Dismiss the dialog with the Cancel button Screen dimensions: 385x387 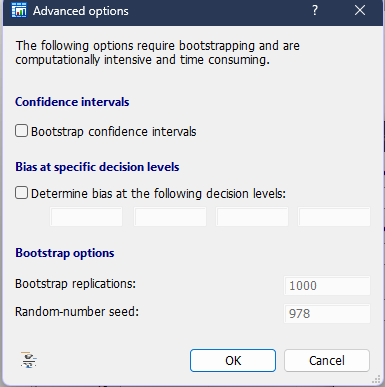(327, 360)
